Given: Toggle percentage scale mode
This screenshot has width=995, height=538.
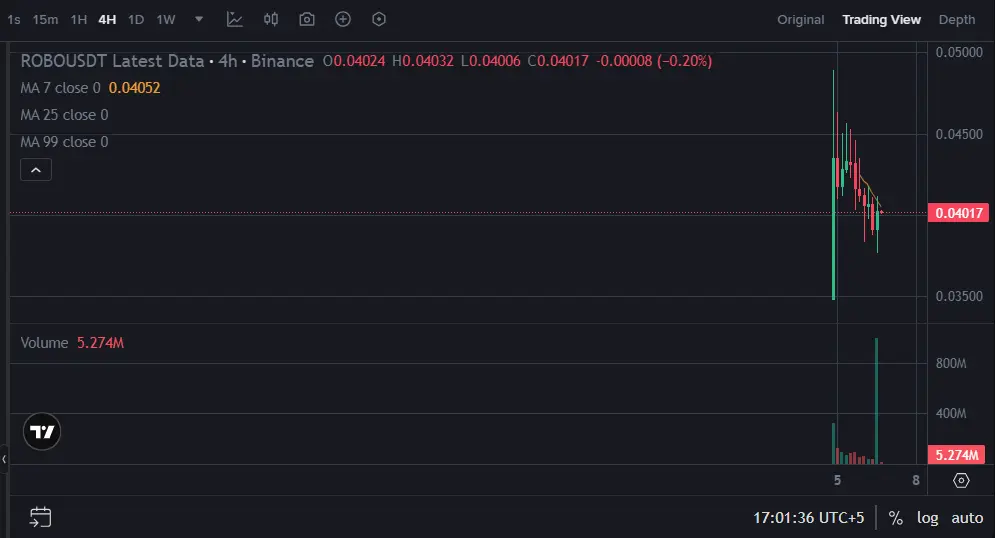Looking at the screenshot, I should [895, 518].
